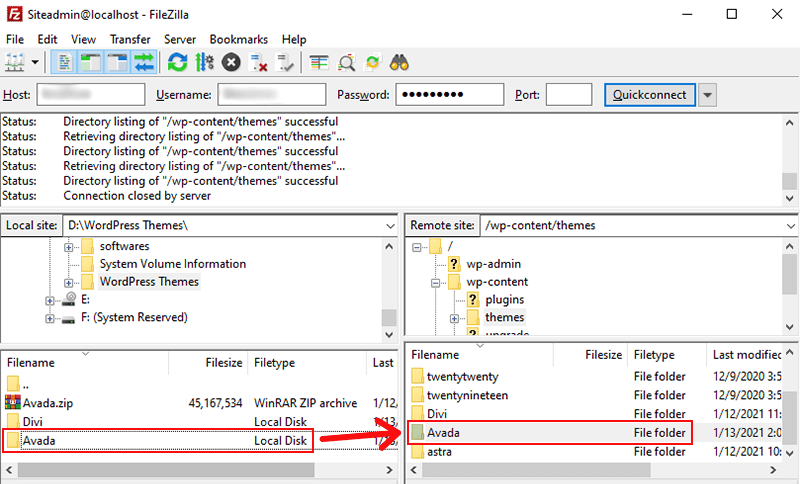Image resolution: width=800 pixels, height=484 pixels.
Task: Select the local Avada folder
Action: point(39,441)
